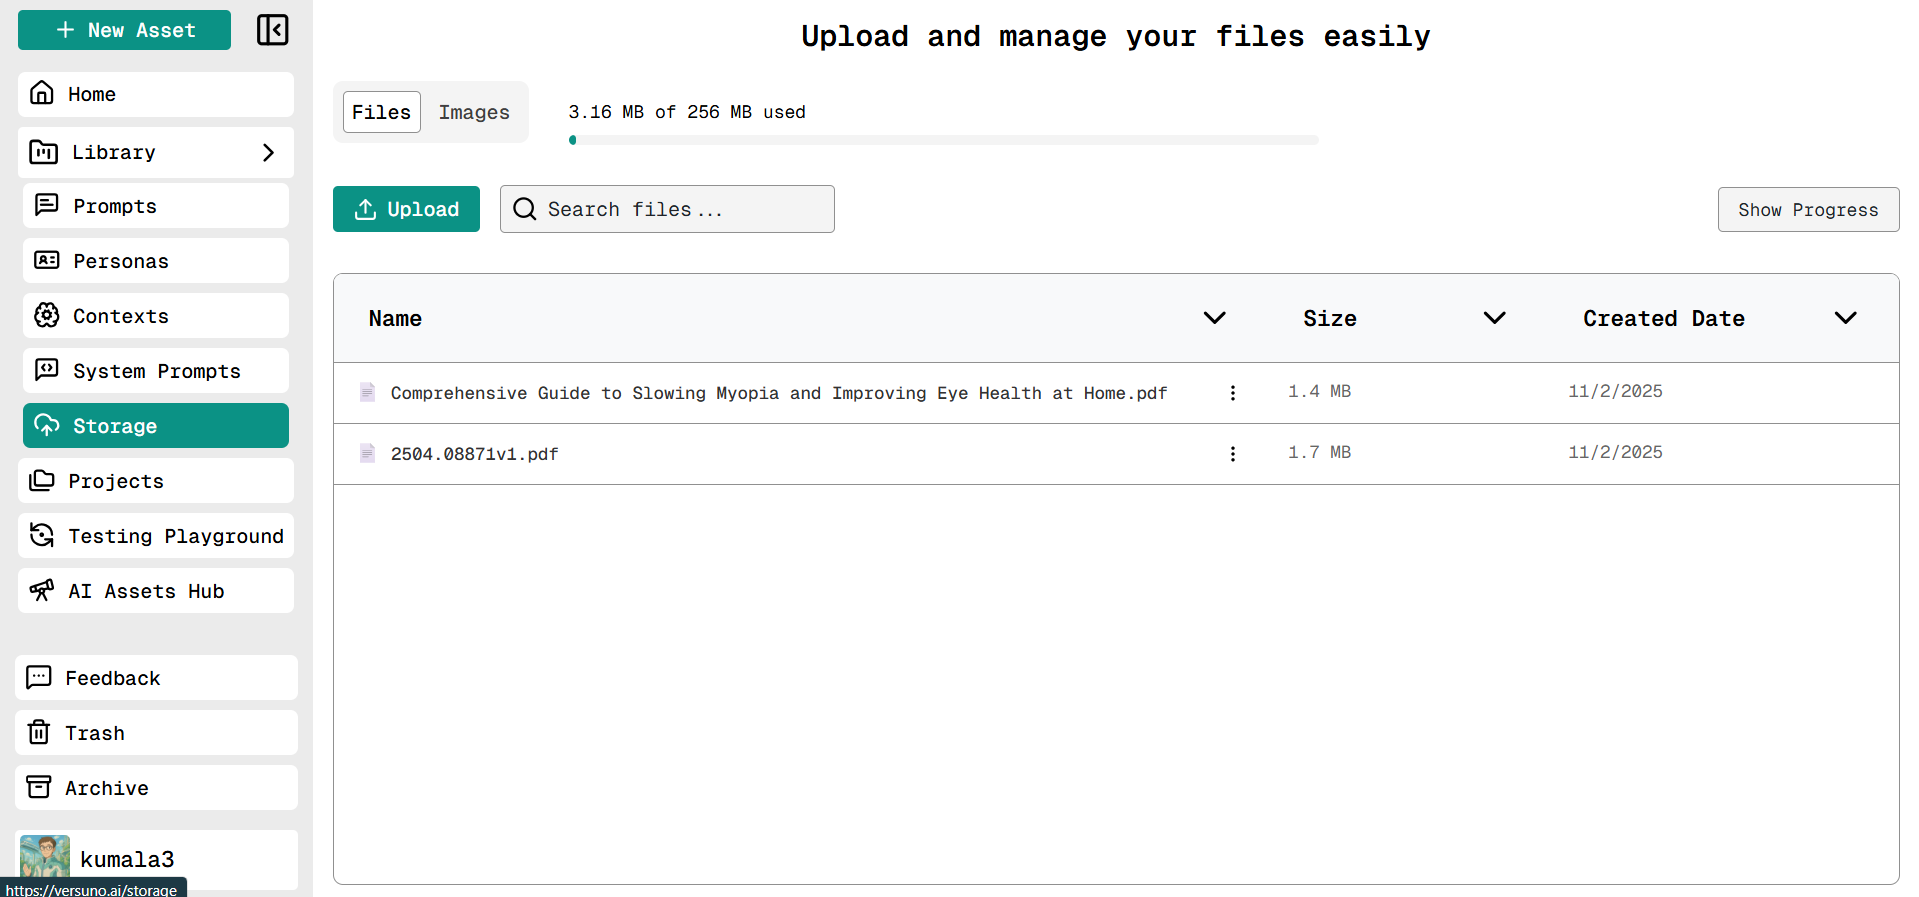The width and height of the screenshot is (1919, 897).
Task: Click the 1.7 MB size cell
Action: (1319, 452)
